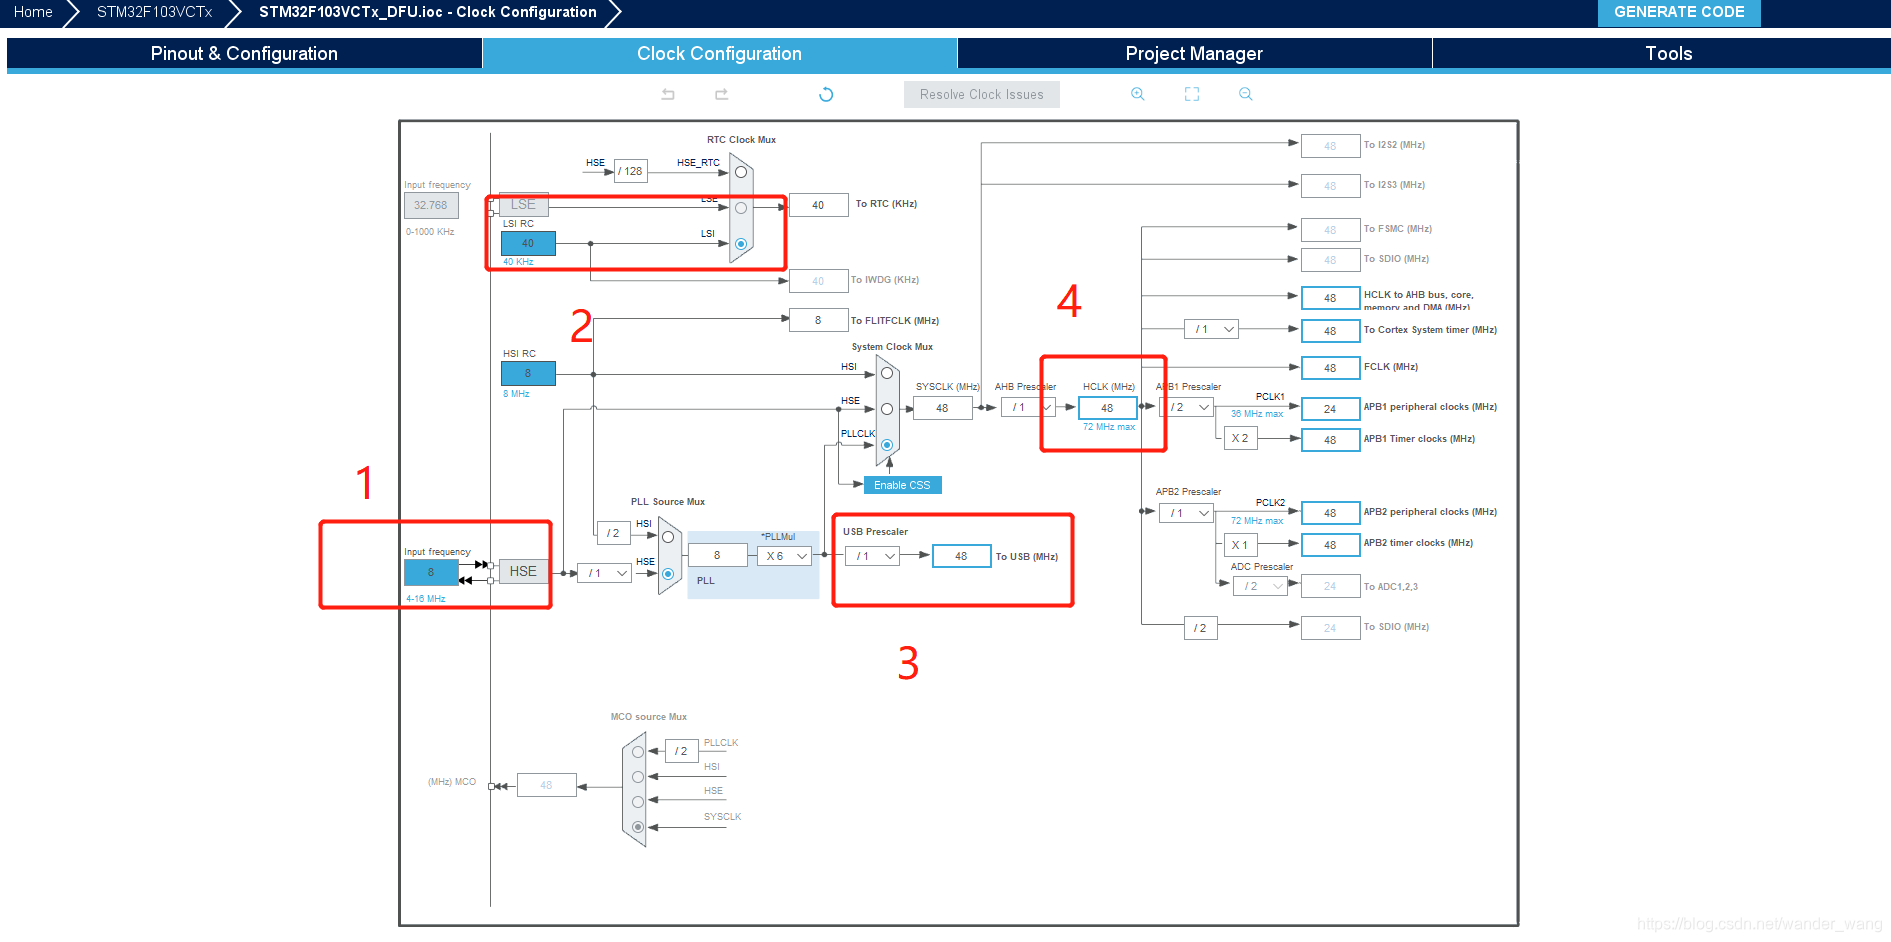
Task: Click Resolve Clock Issues button
Action: [x=982, y=94]
